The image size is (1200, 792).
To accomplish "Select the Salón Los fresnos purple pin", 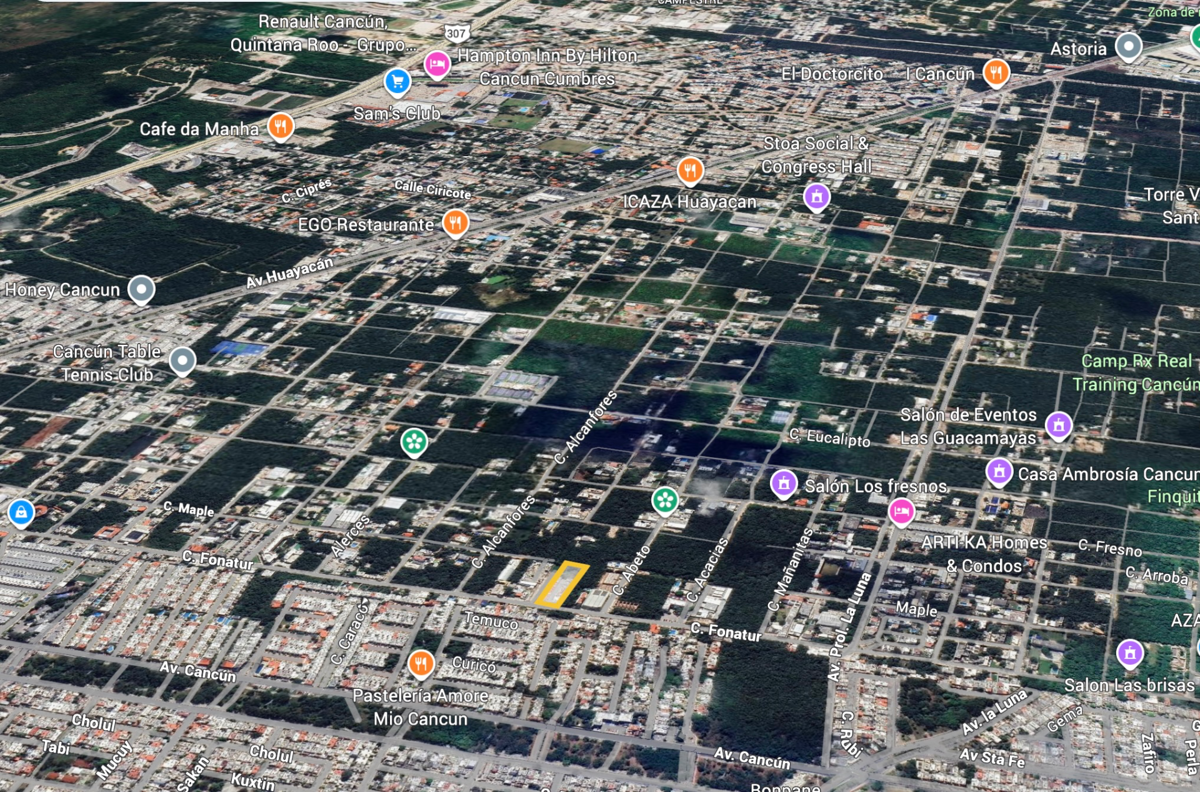I will (x=784, y=484).
